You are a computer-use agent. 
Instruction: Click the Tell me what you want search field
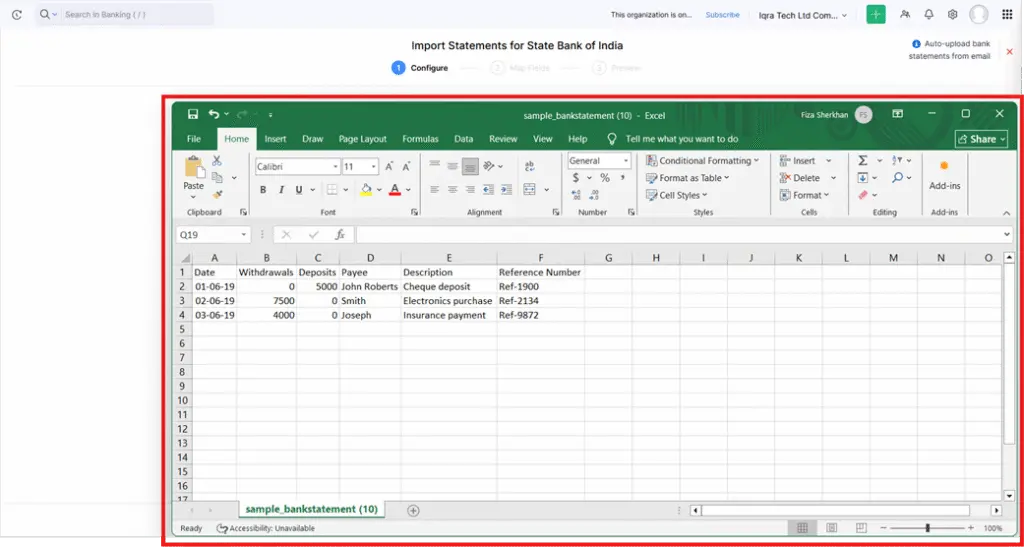coord(682,139)
